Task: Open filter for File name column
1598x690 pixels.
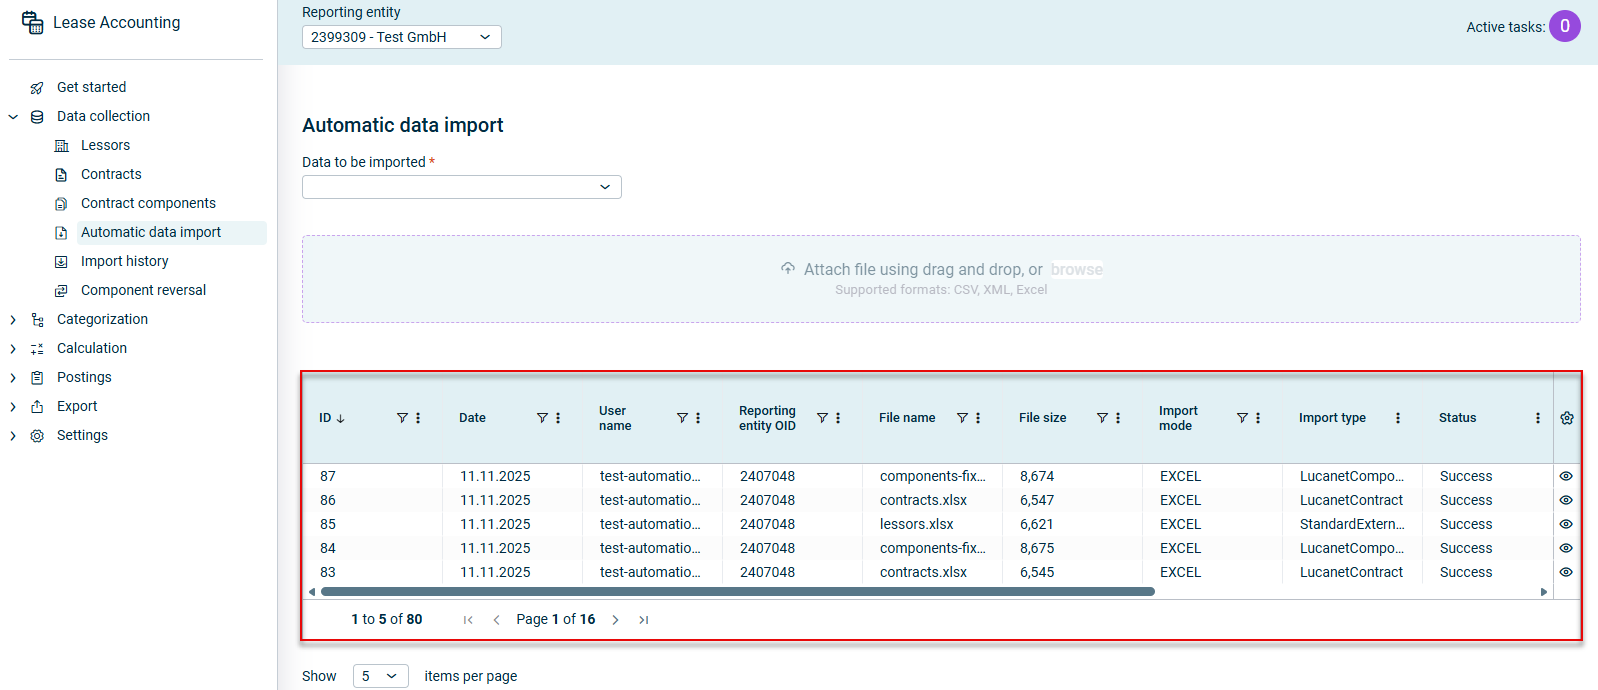Action: coord(962,418)
